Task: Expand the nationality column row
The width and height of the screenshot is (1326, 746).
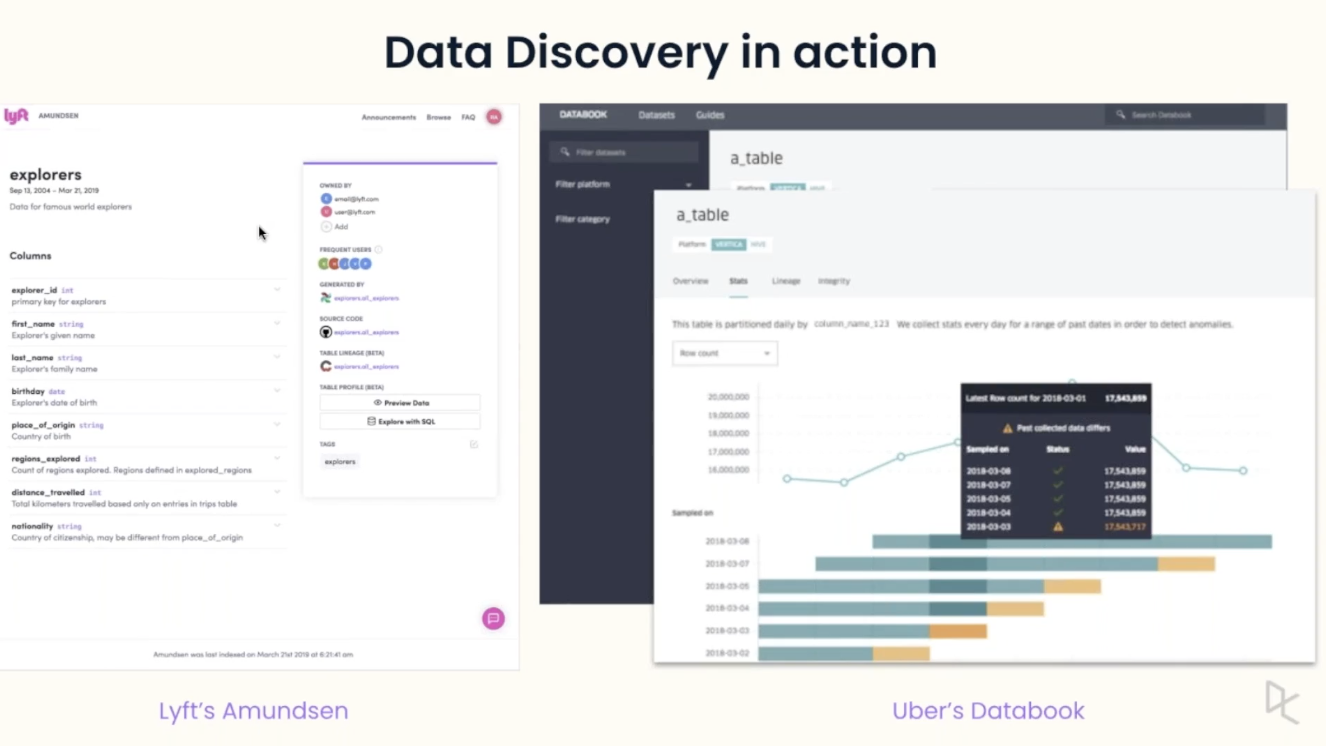Action: [277, 525]
